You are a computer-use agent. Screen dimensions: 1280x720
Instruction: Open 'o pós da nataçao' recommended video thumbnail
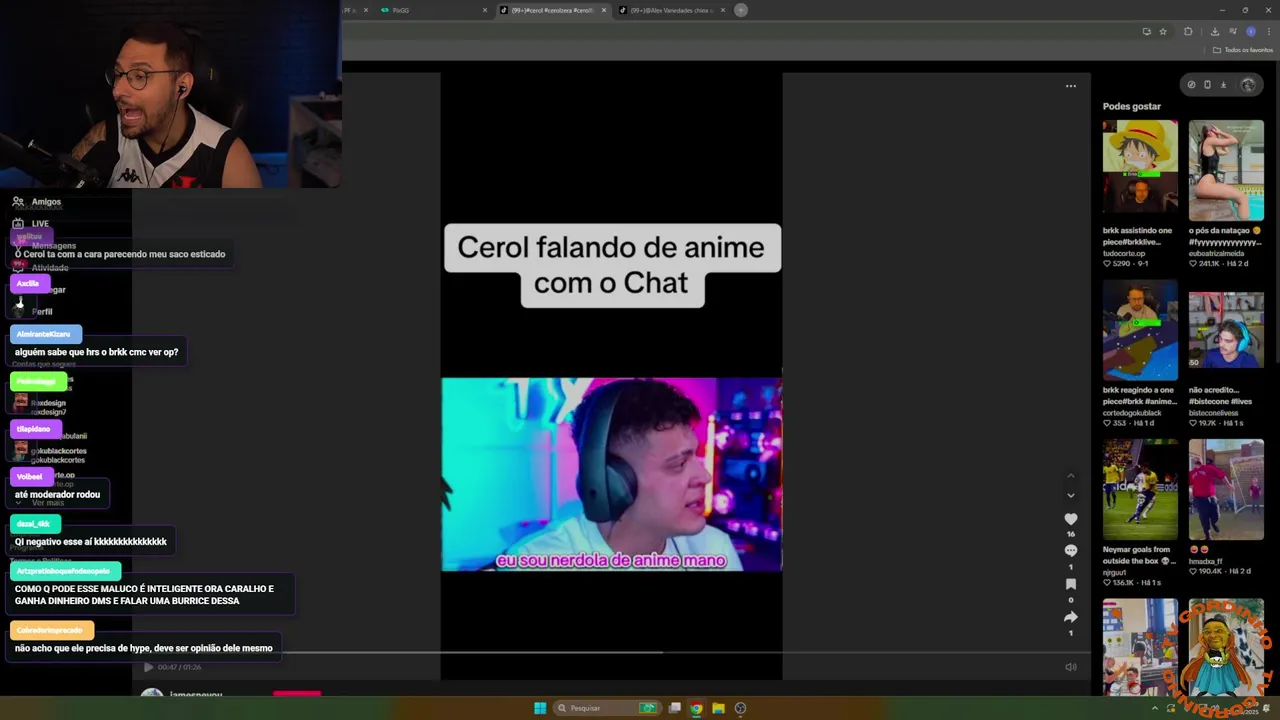[1226, 170]
